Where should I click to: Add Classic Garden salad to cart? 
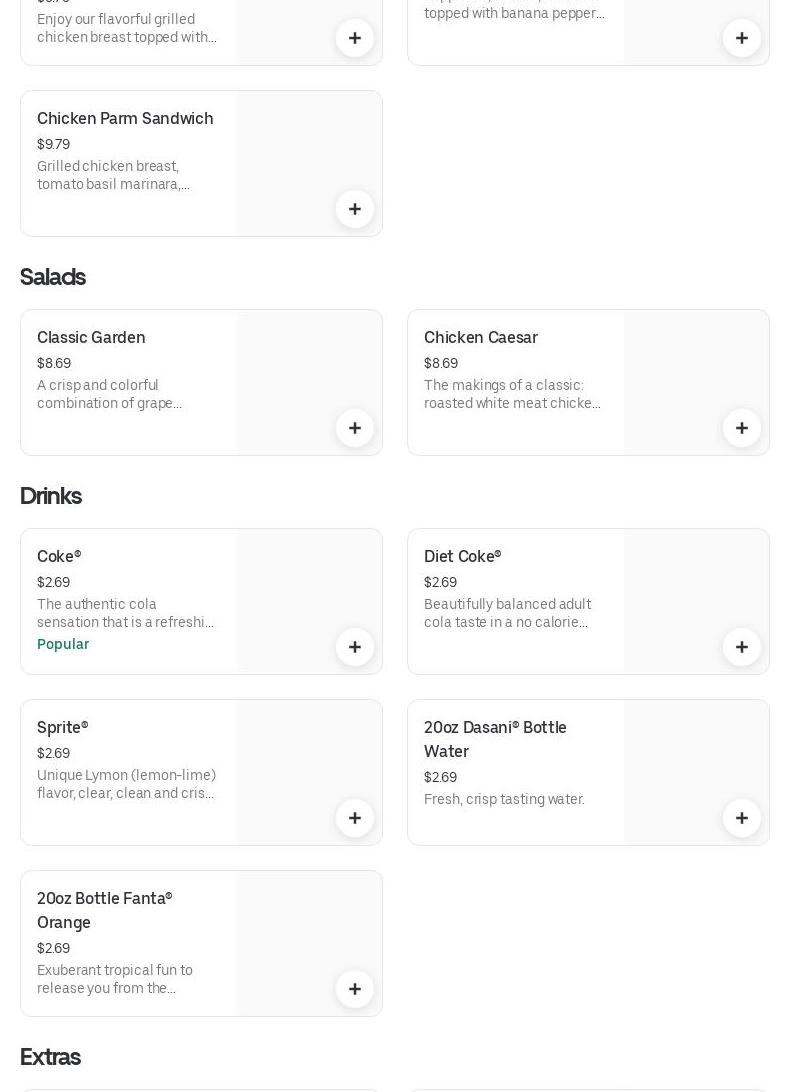tap(355, 428)
